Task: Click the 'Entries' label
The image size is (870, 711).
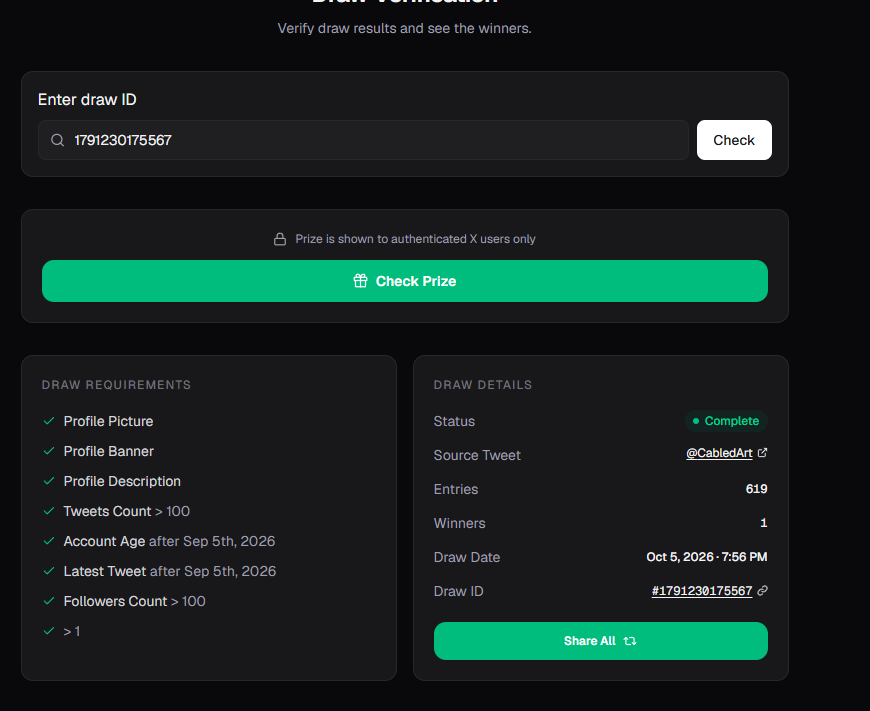Action: pos(456,489)
